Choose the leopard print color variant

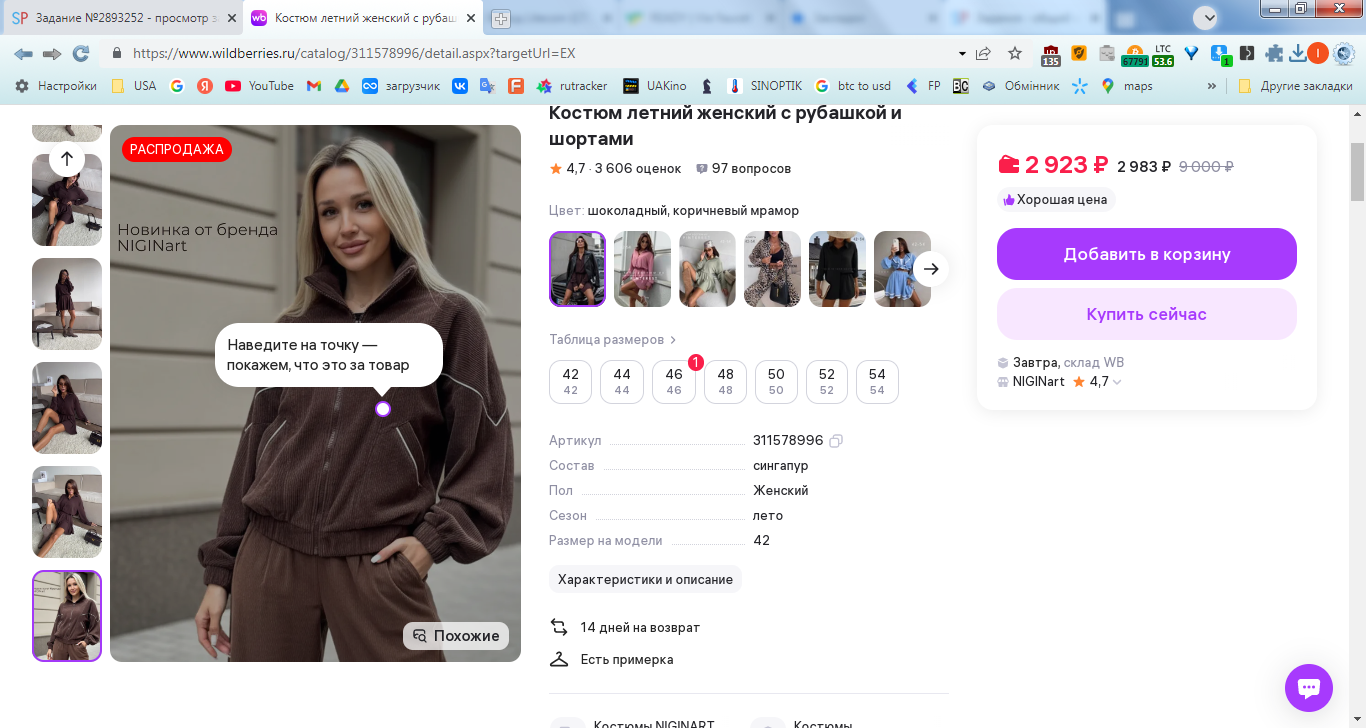pos(772,269)
